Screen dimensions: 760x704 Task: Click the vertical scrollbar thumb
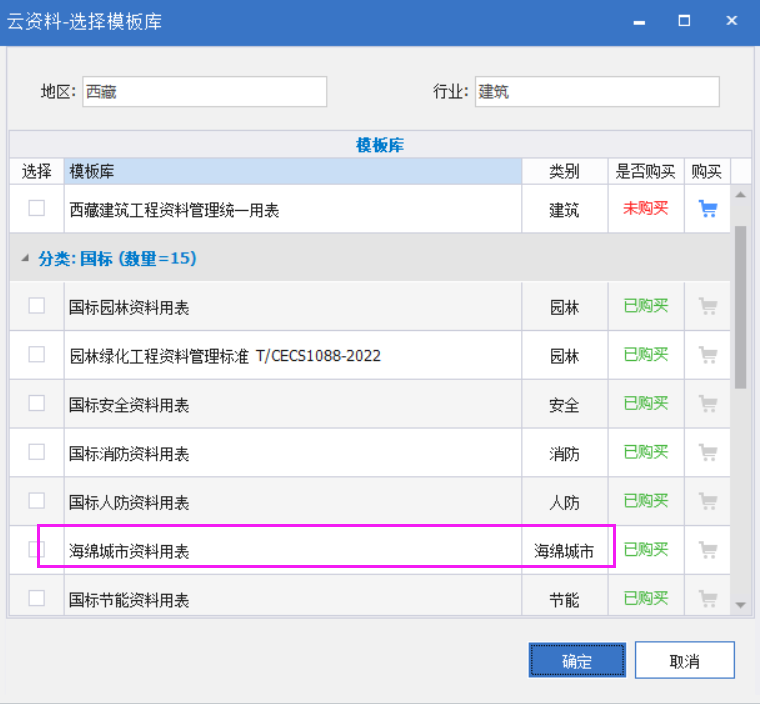(x=740, y=307)
